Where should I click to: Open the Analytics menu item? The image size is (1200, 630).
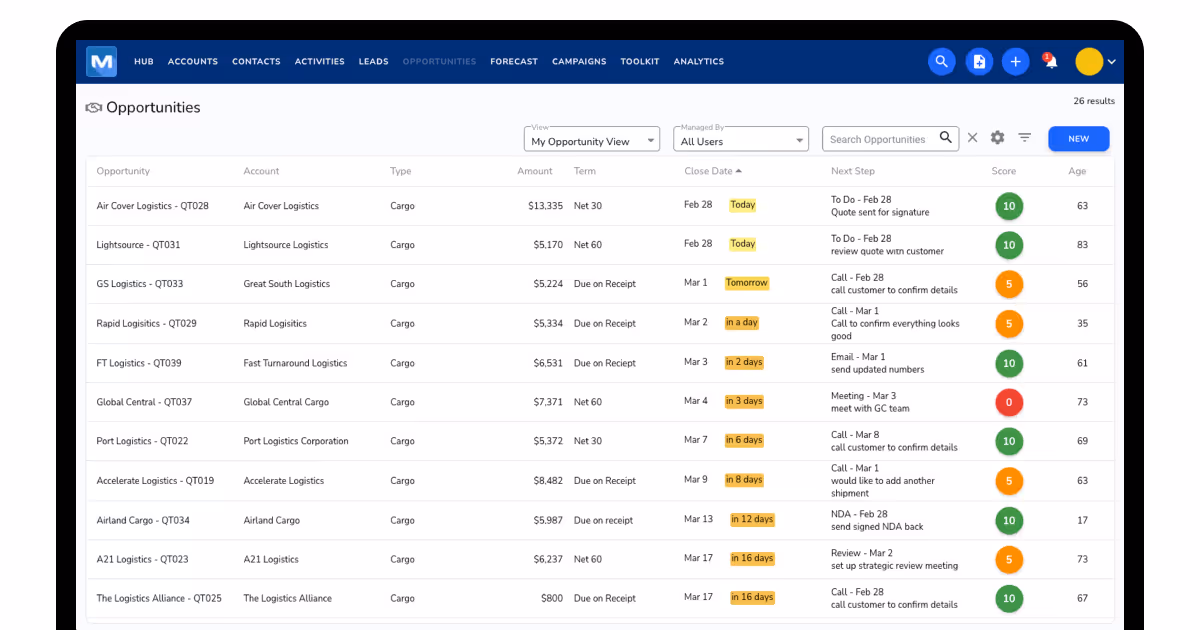[699, 62]
